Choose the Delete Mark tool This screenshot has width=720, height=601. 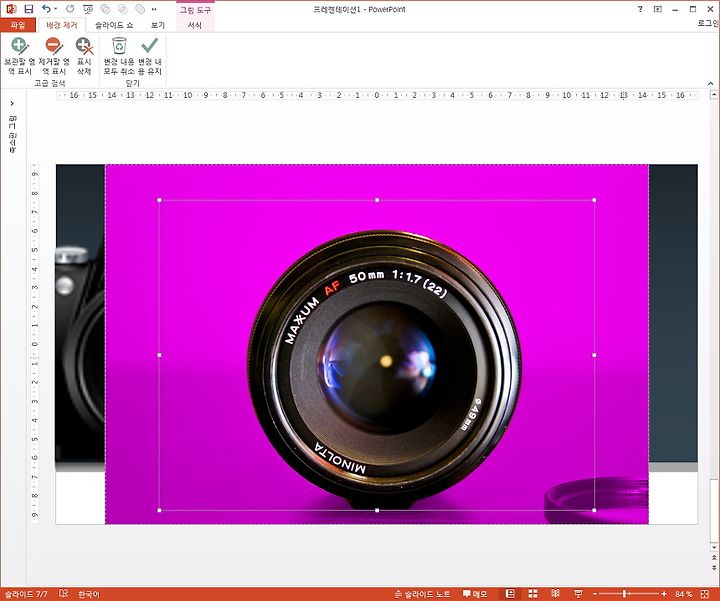[84, 56]
